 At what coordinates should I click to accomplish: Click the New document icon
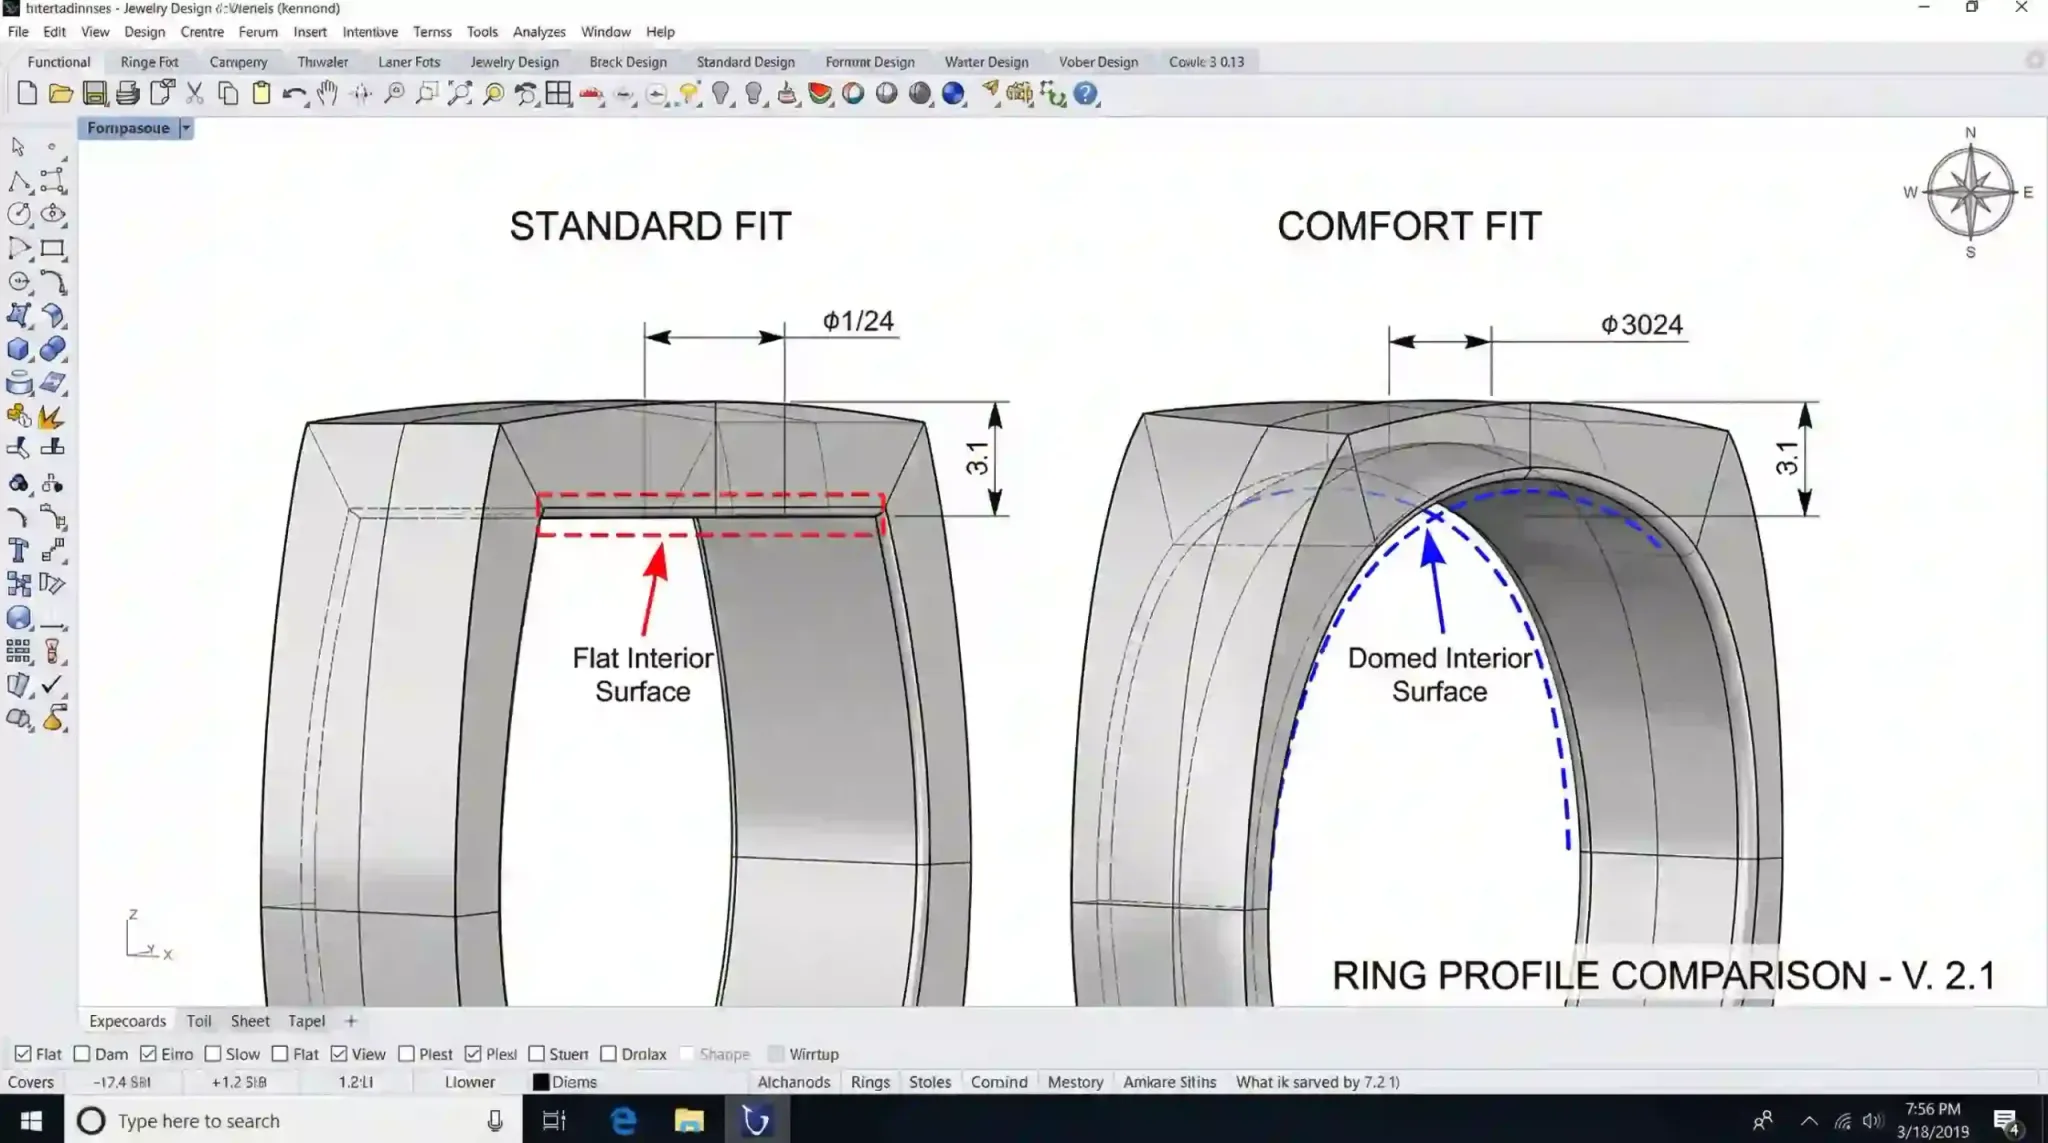click(x=27, y=94)
